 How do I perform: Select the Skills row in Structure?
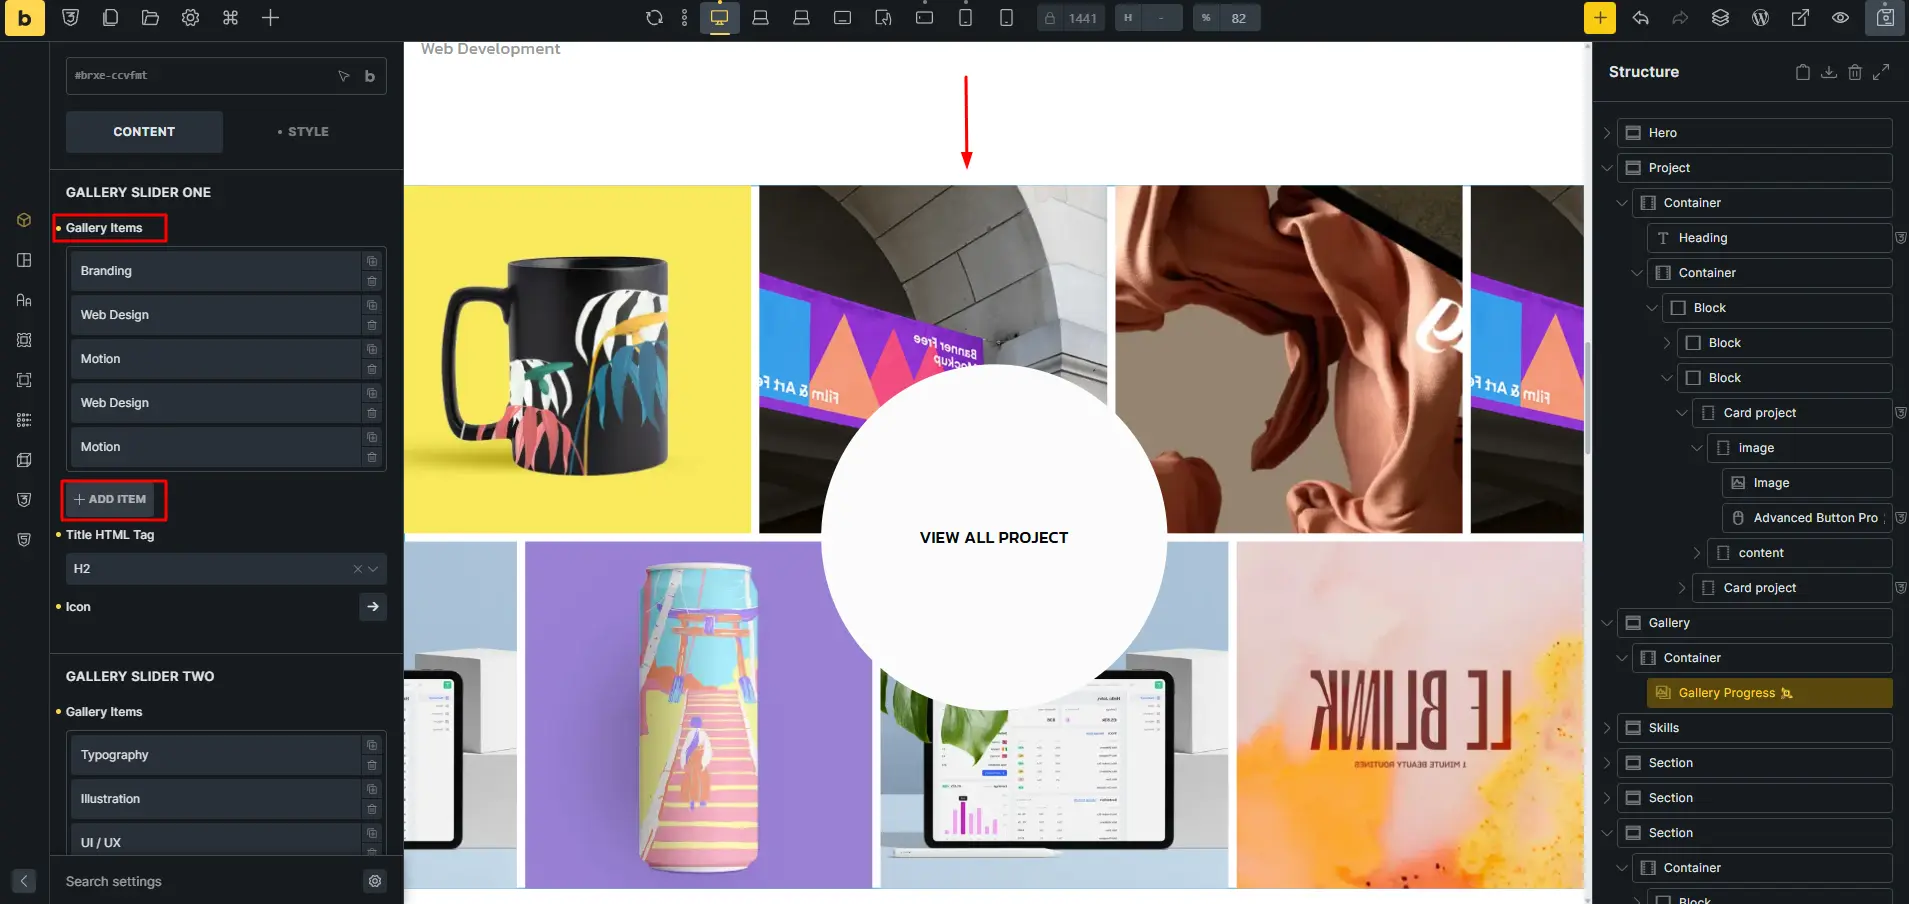click(x=1754, y=728)
